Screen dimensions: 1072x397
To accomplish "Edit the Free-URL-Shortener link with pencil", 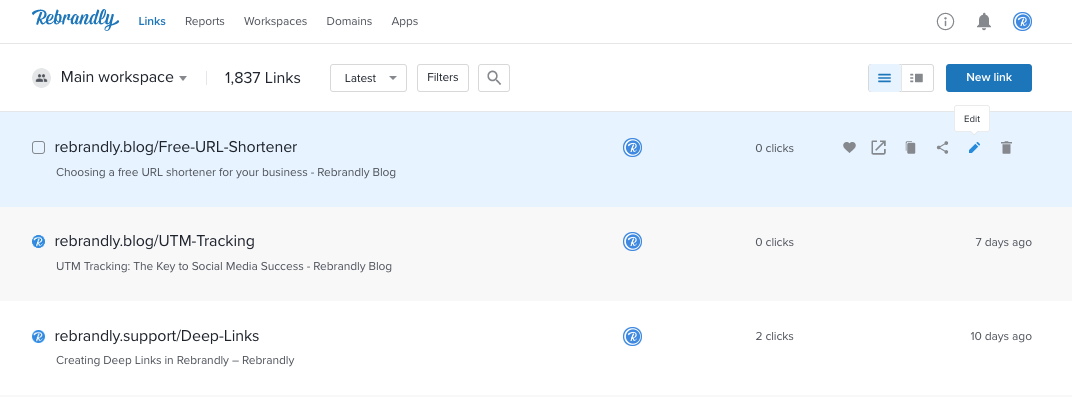I will [x=974, y=148].
